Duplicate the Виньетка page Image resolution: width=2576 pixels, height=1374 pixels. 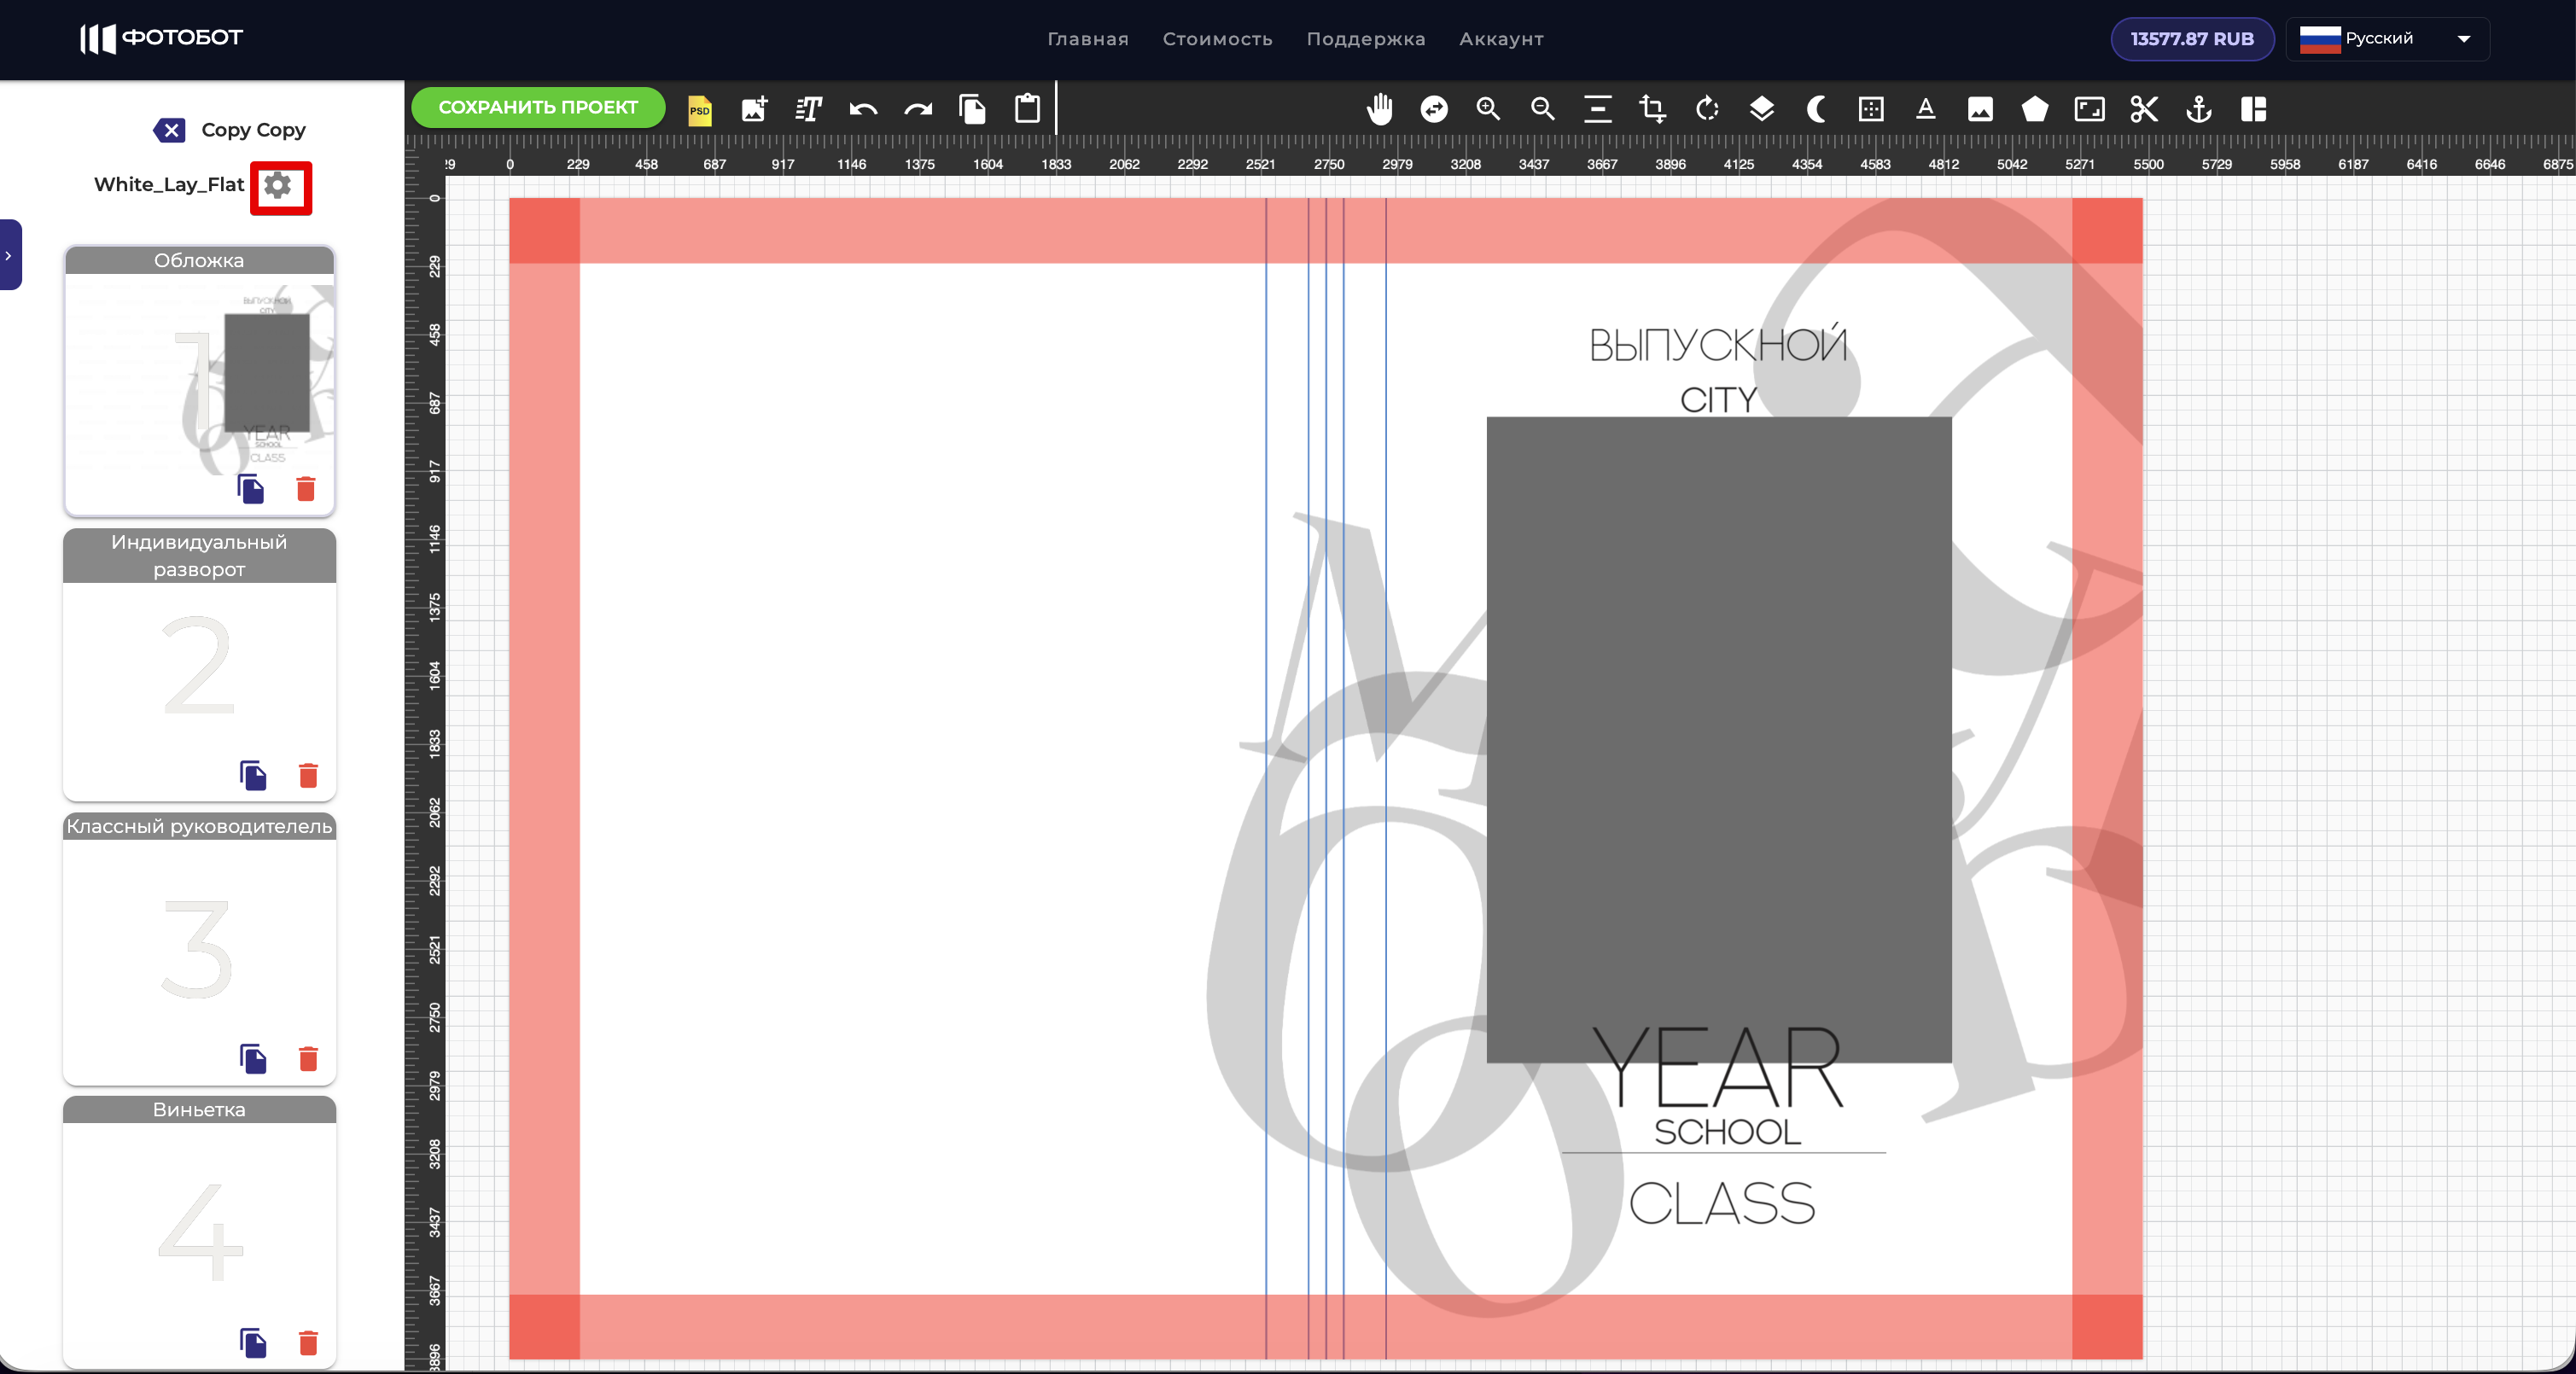click(x=253, y=1342)
